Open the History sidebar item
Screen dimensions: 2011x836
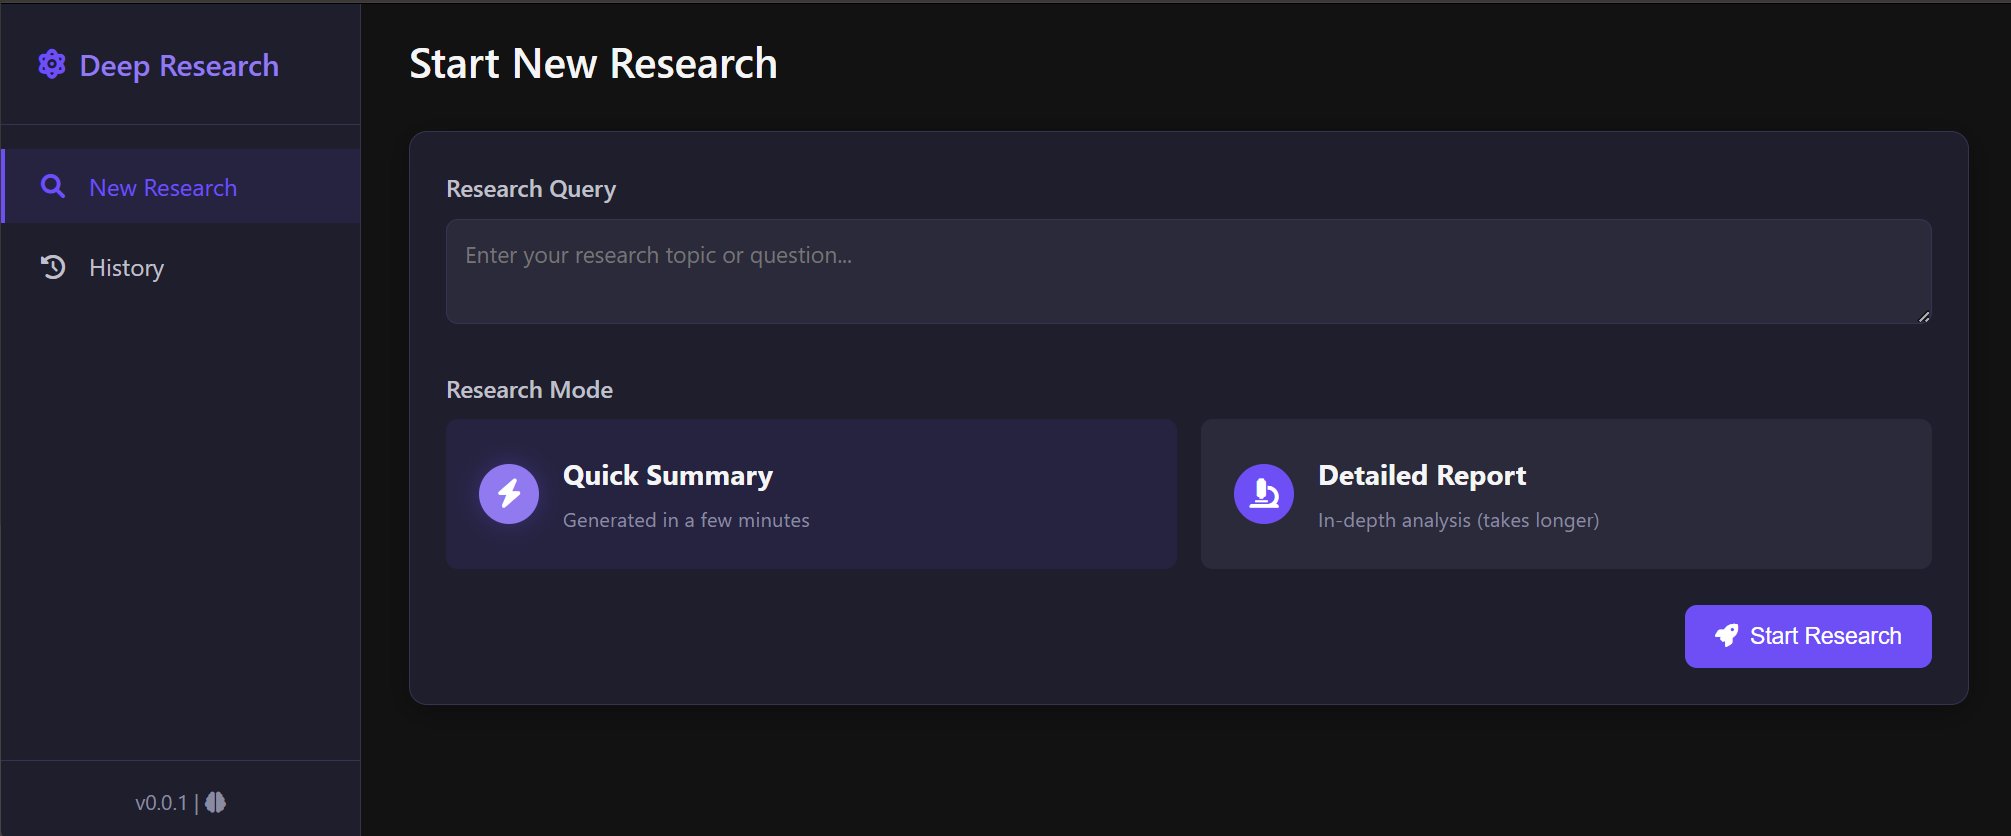tap(126, 268)
